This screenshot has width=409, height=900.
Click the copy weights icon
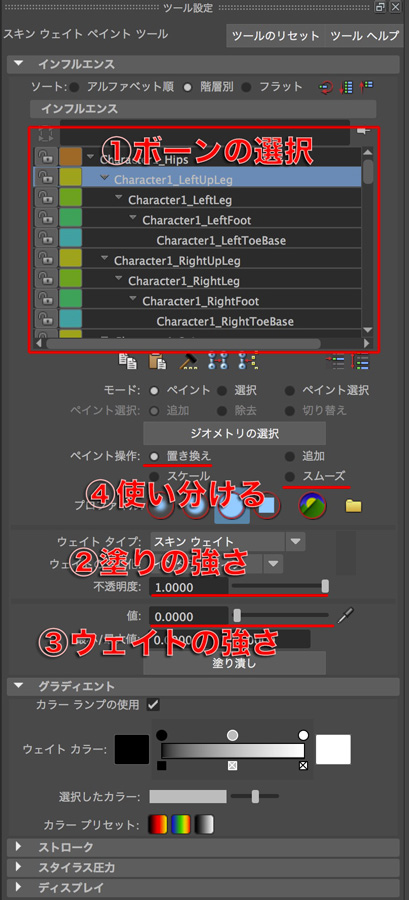(125, 360)
